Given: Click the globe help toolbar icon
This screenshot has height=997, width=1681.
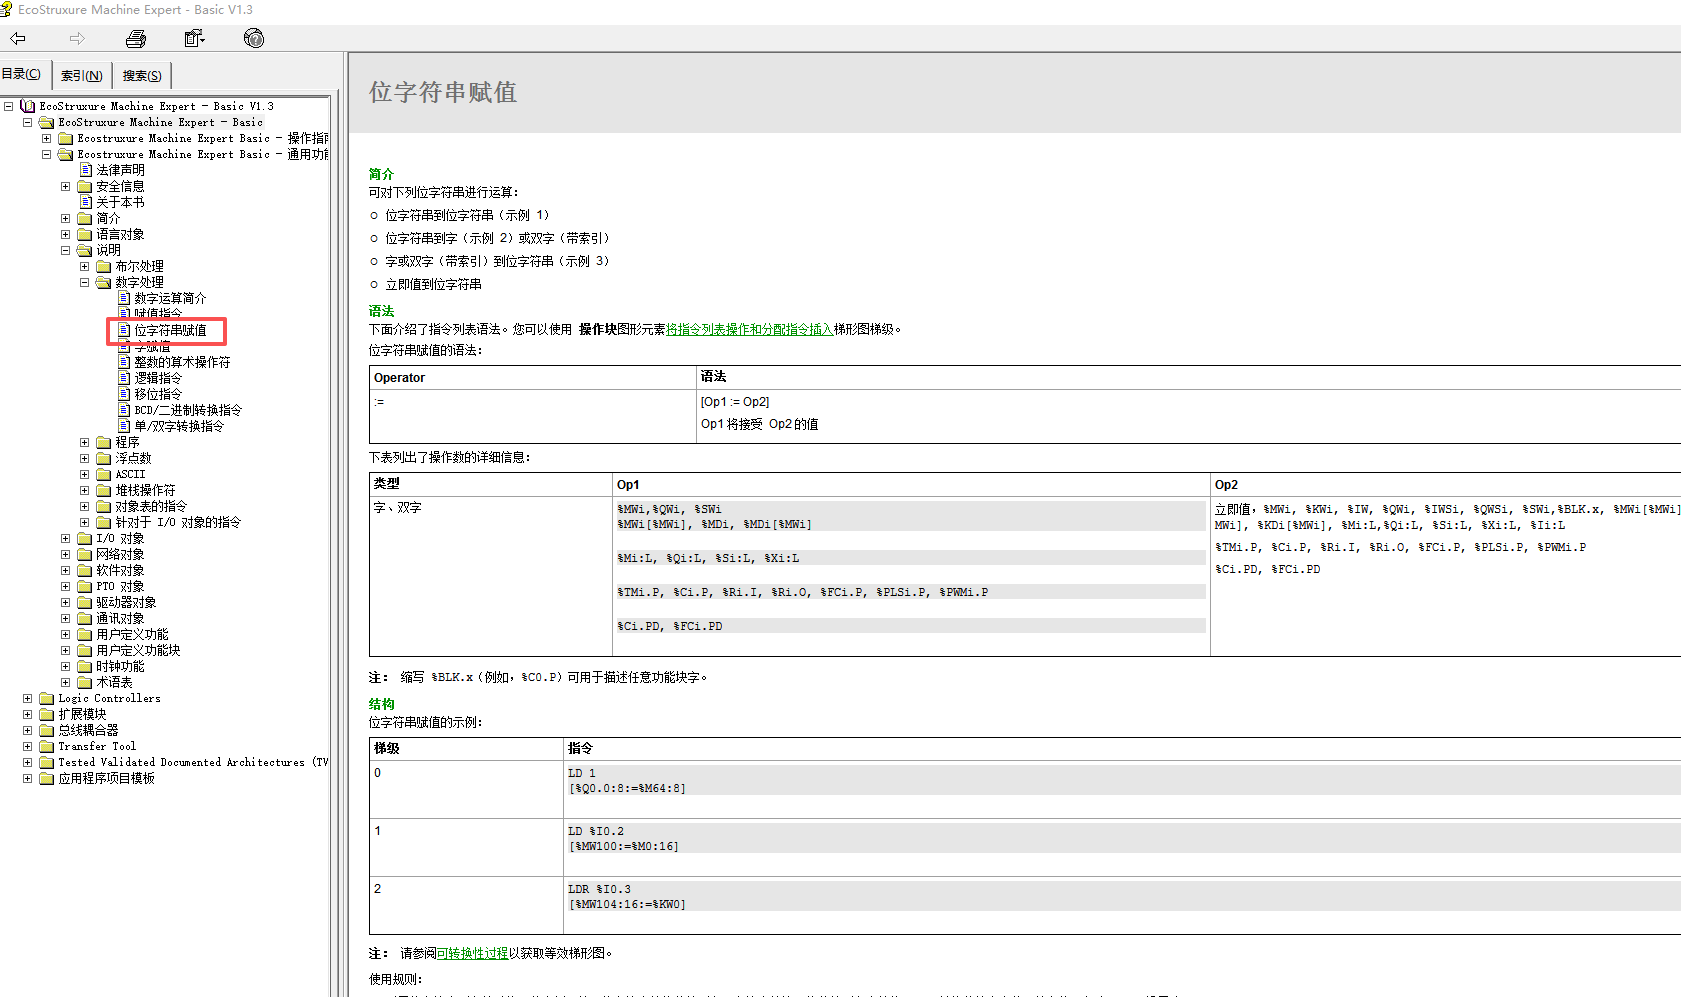Looking at the screenshot, I should pos(254,38).
